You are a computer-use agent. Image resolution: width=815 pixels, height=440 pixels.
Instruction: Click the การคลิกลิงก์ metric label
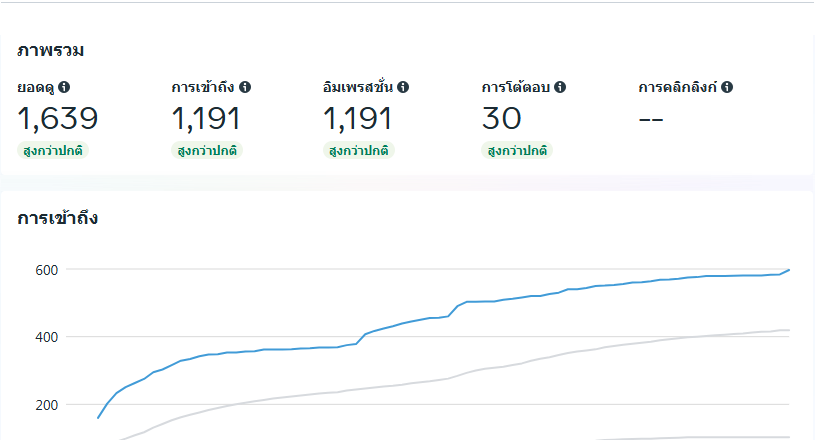678,88
